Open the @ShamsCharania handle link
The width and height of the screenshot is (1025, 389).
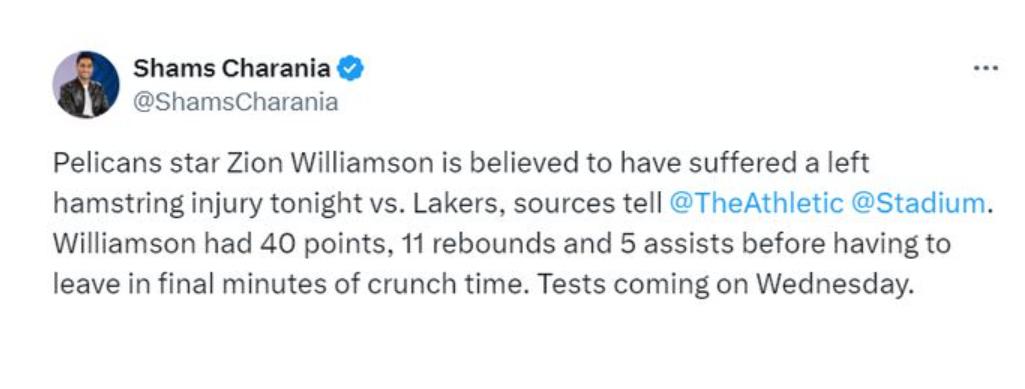pyautogui.click(x=236, y=103)
